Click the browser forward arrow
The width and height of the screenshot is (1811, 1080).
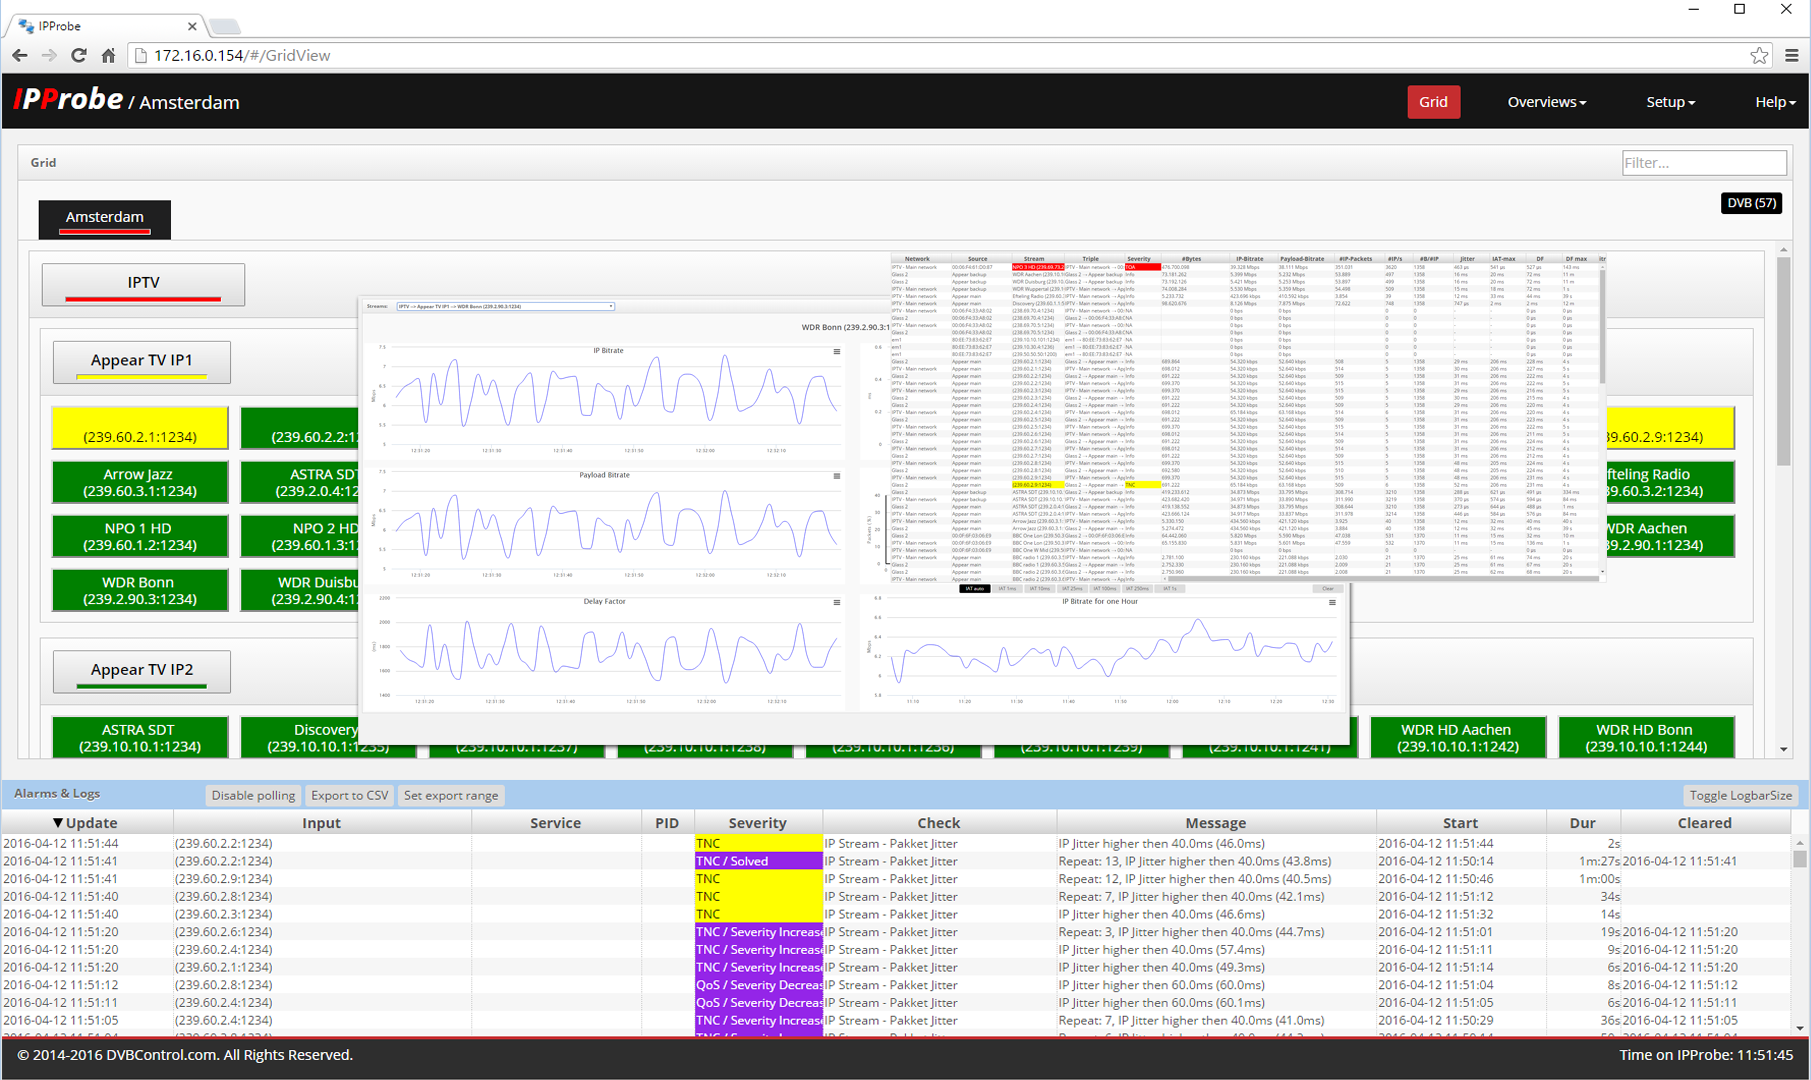[x=49, y=56]
